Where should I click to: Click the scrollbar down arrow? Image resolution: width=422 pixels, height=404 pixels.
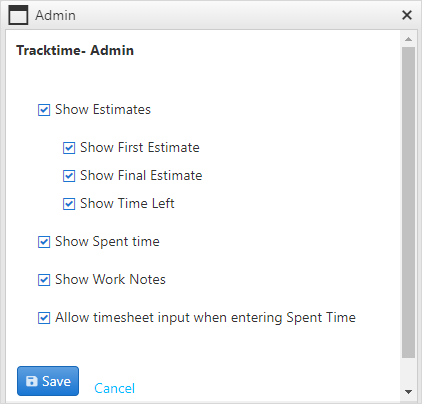[x=408, y=392]
